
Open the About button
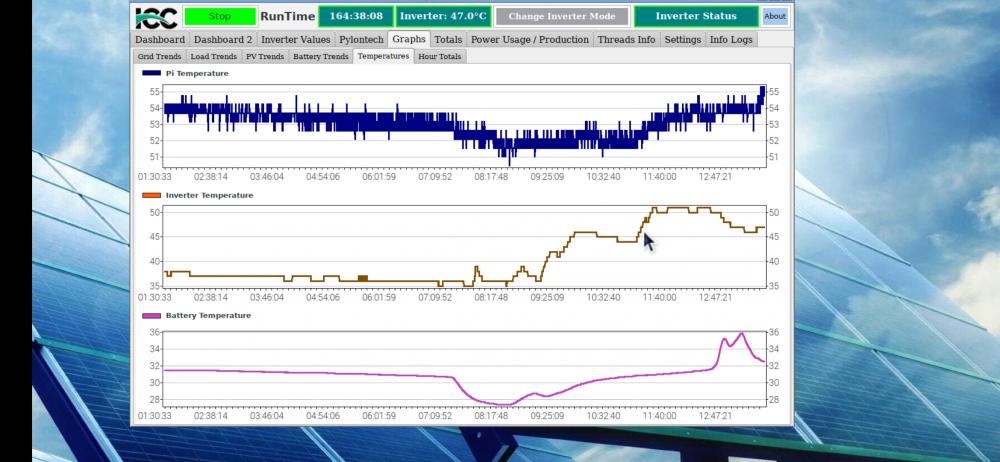(x=775, y=17)
